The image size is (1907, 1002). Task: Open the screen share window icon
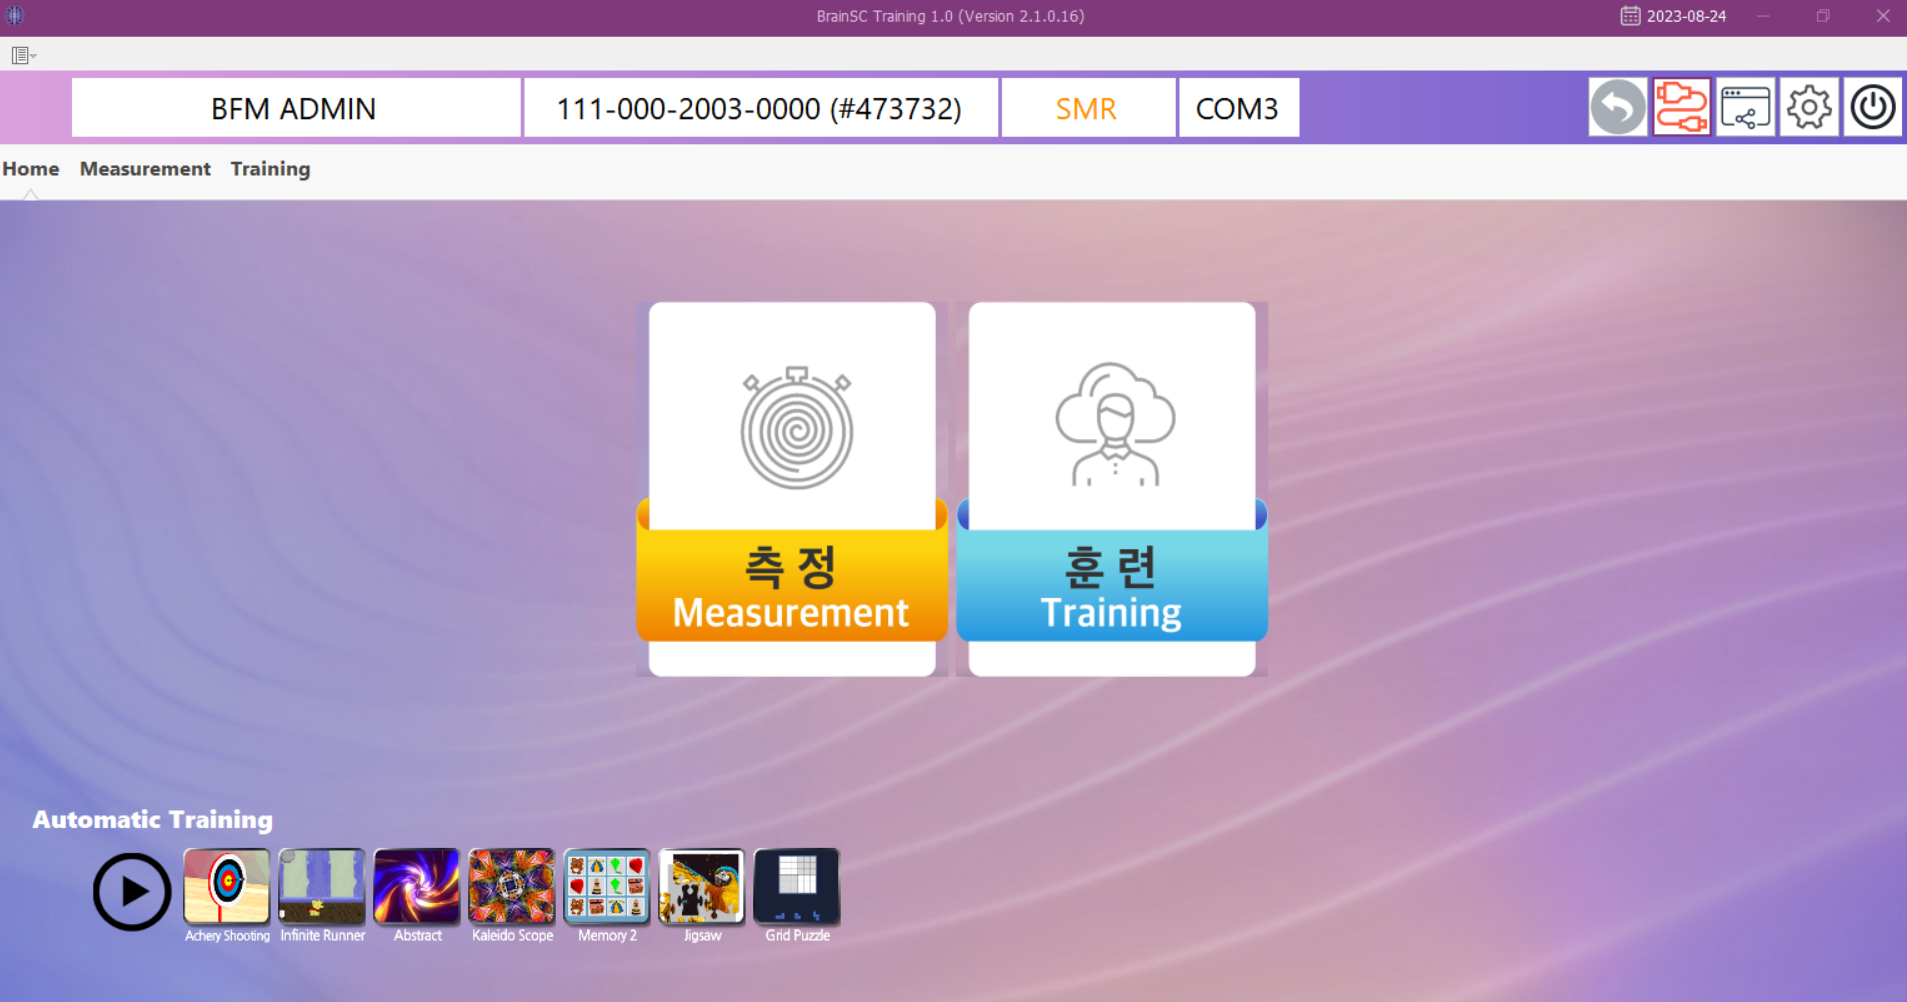pos(1745,107)
